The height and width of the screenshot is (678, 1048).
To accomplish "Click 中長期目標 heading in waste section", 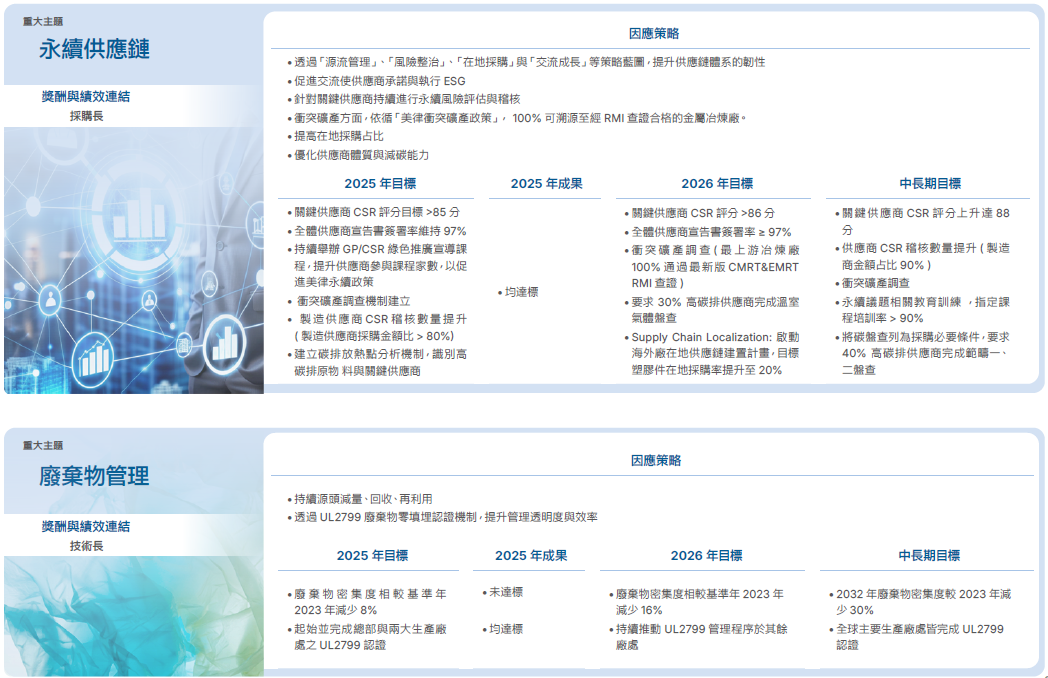I will 929,555.
